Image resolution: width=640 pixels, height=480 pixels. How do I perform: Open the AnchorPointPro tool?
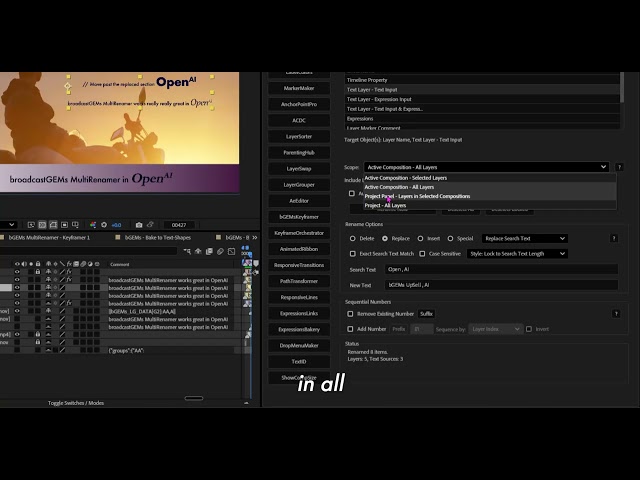(299, 104)
